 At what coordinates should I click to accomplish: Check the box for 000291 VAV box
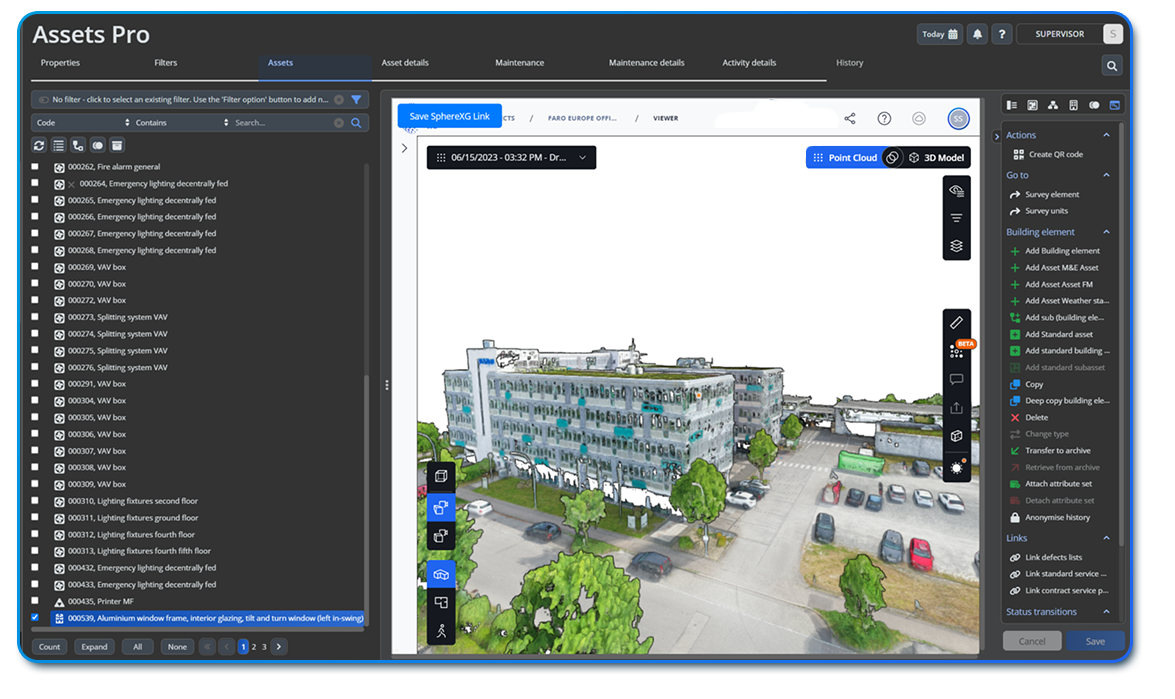[x=35, y=384]
